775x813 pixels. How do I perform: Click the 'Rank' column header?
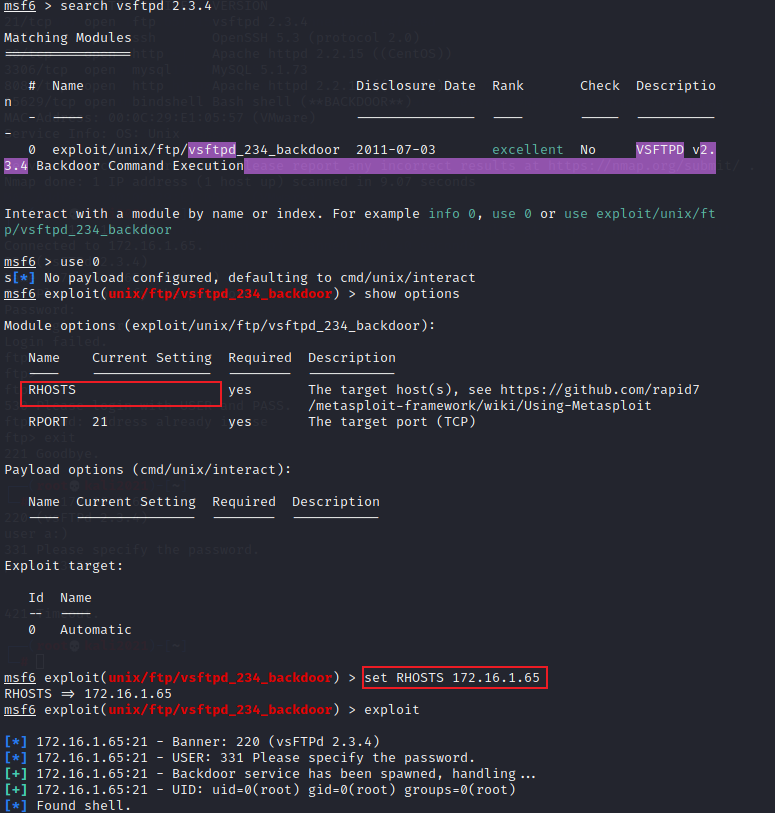pyautogui.click(x=508, y=86)
